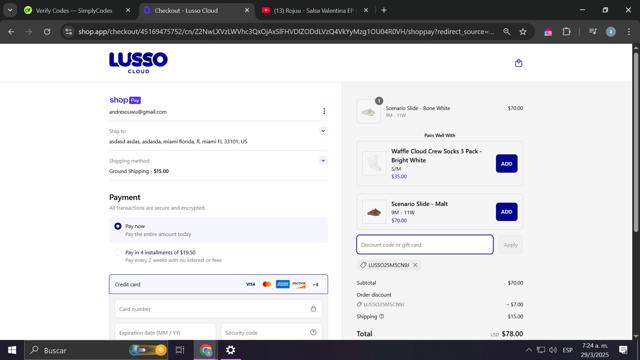The height and width of the screenshot is (360, 640).
Task: Close the Rojuu YouTube tab
Action: pos(366,10)
